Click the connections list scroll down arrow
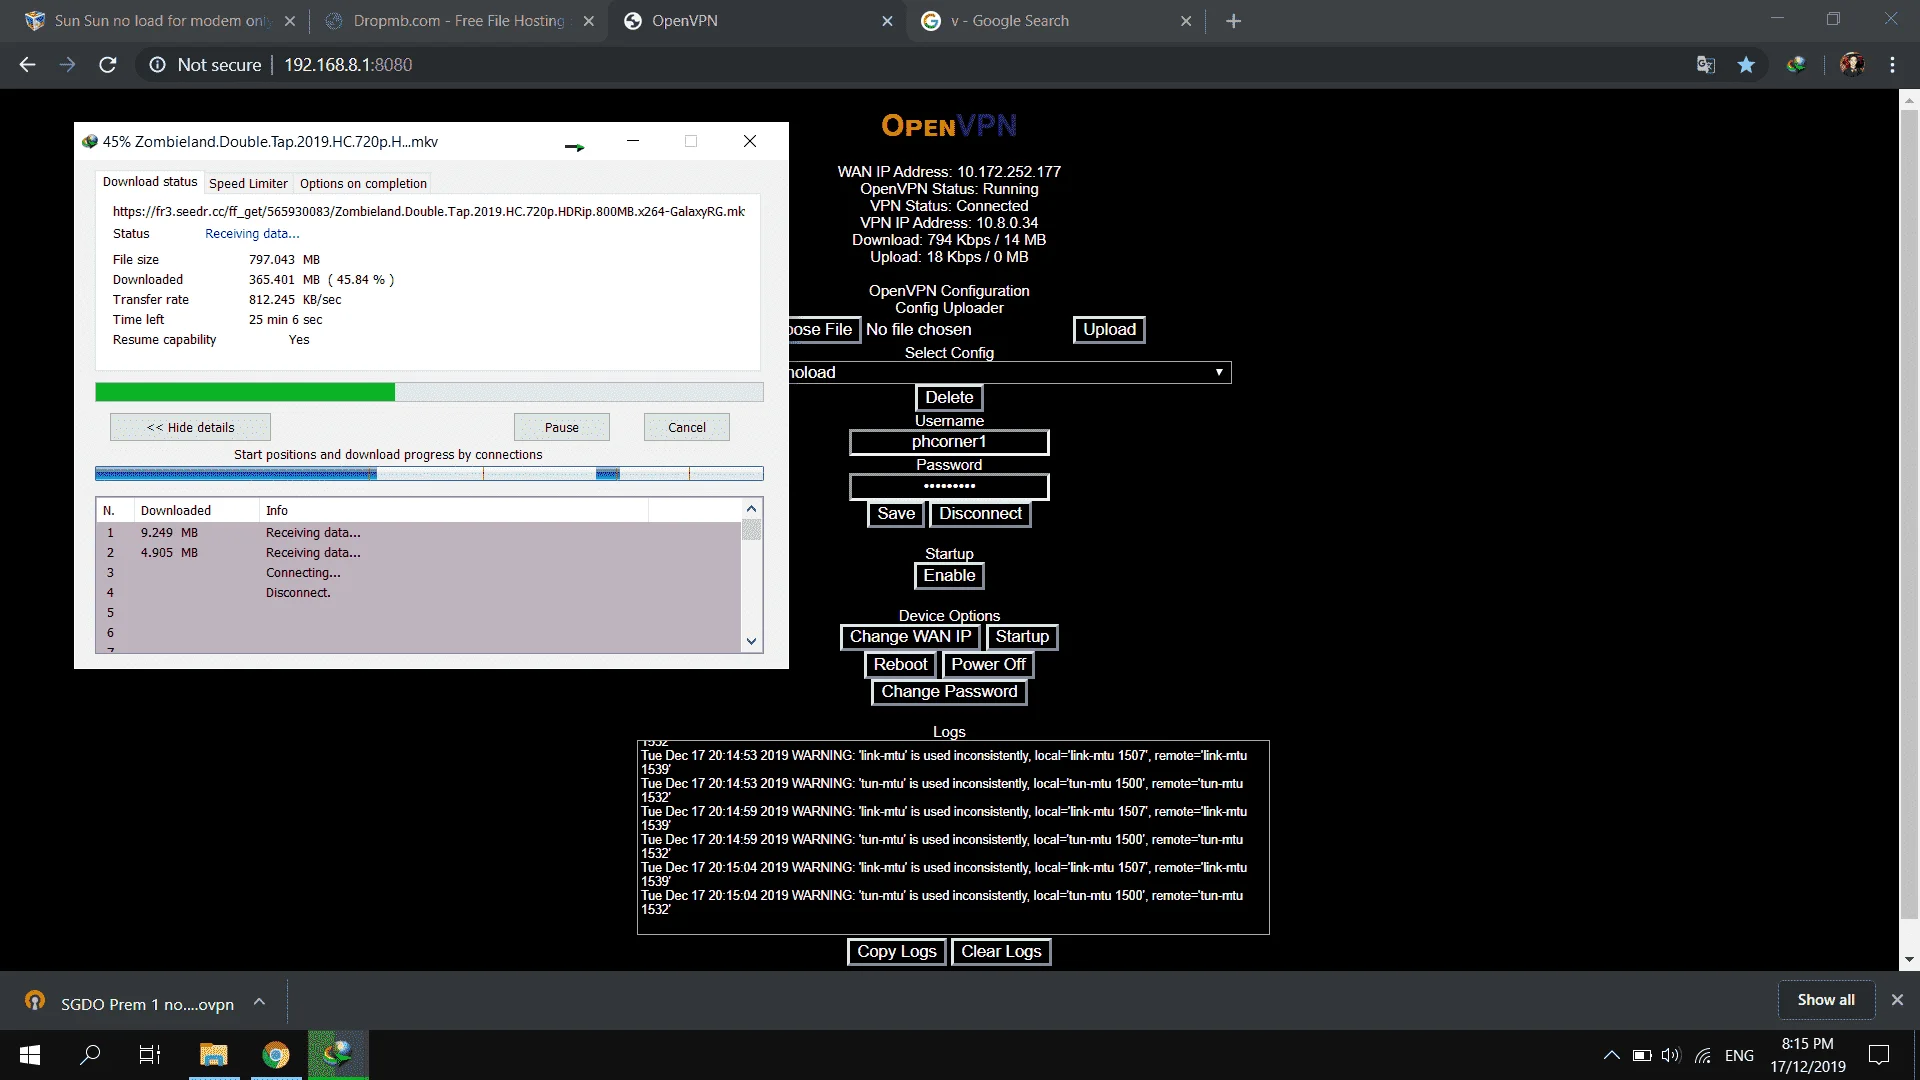Image resolution: width=1920 pixels, height=1080 pixels. 752,642
